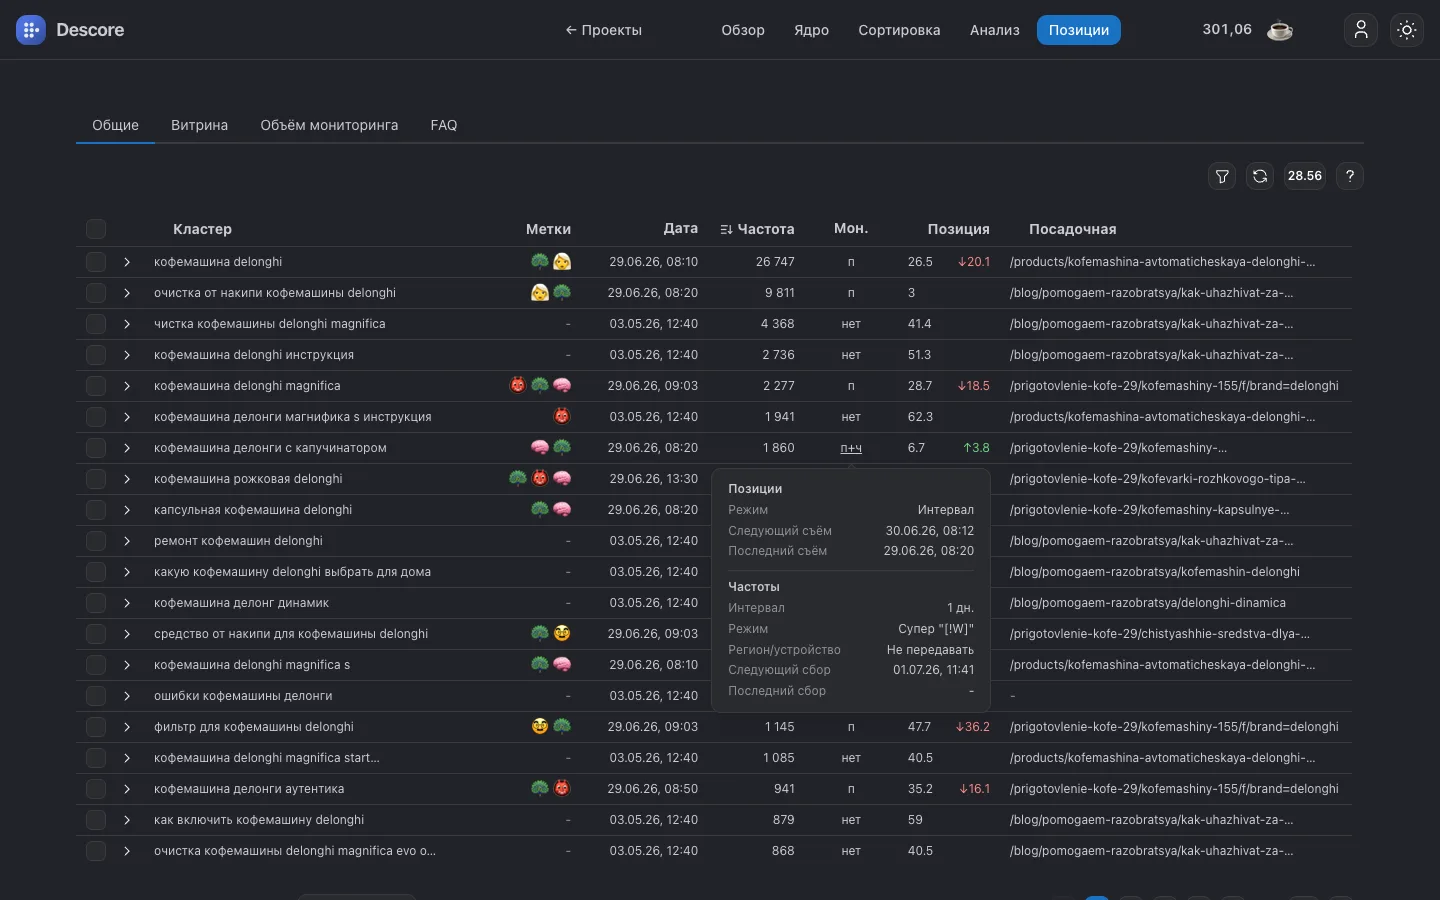Click tag icons in средство от накипи row
The height and width of the screenshot is (900, 1440).
pyautogui.click(x=551, y=634)
